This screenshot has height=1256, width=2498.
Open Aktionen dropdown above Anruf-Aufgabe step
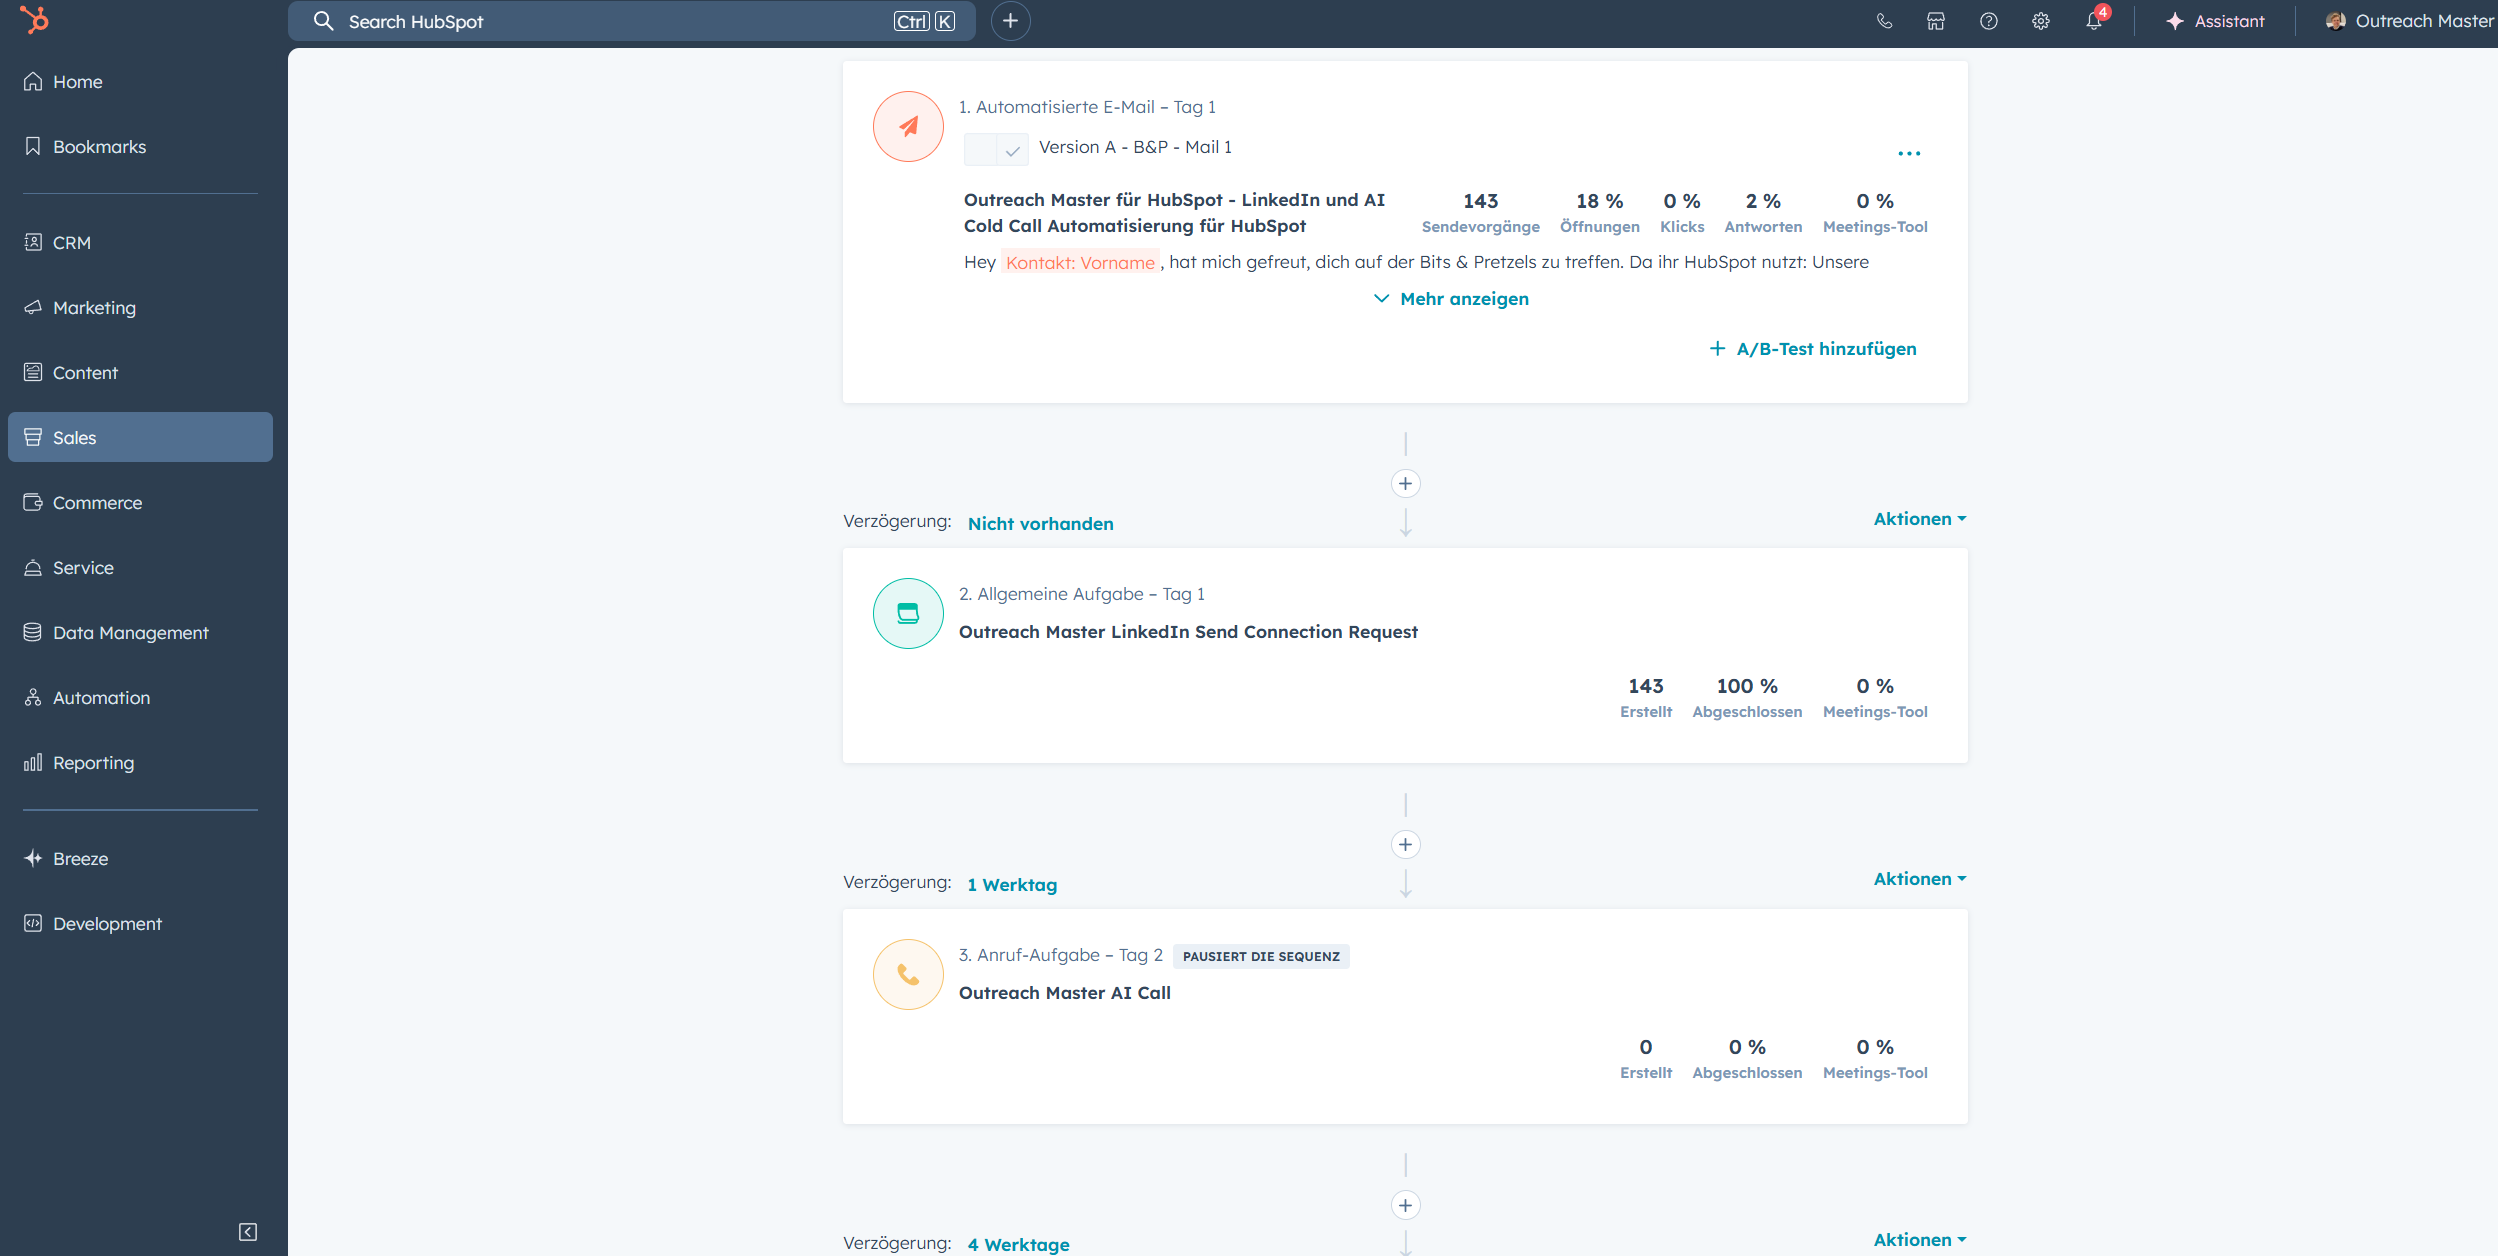[x=1919, y=879]
